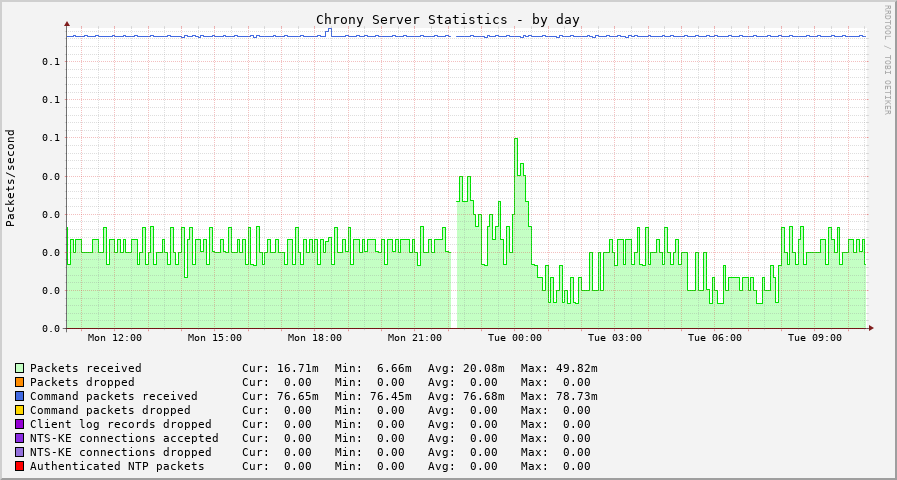Click the Tue 06:00 time label
This screenshot has height=480, width=897.
click(x=715, y=338)
